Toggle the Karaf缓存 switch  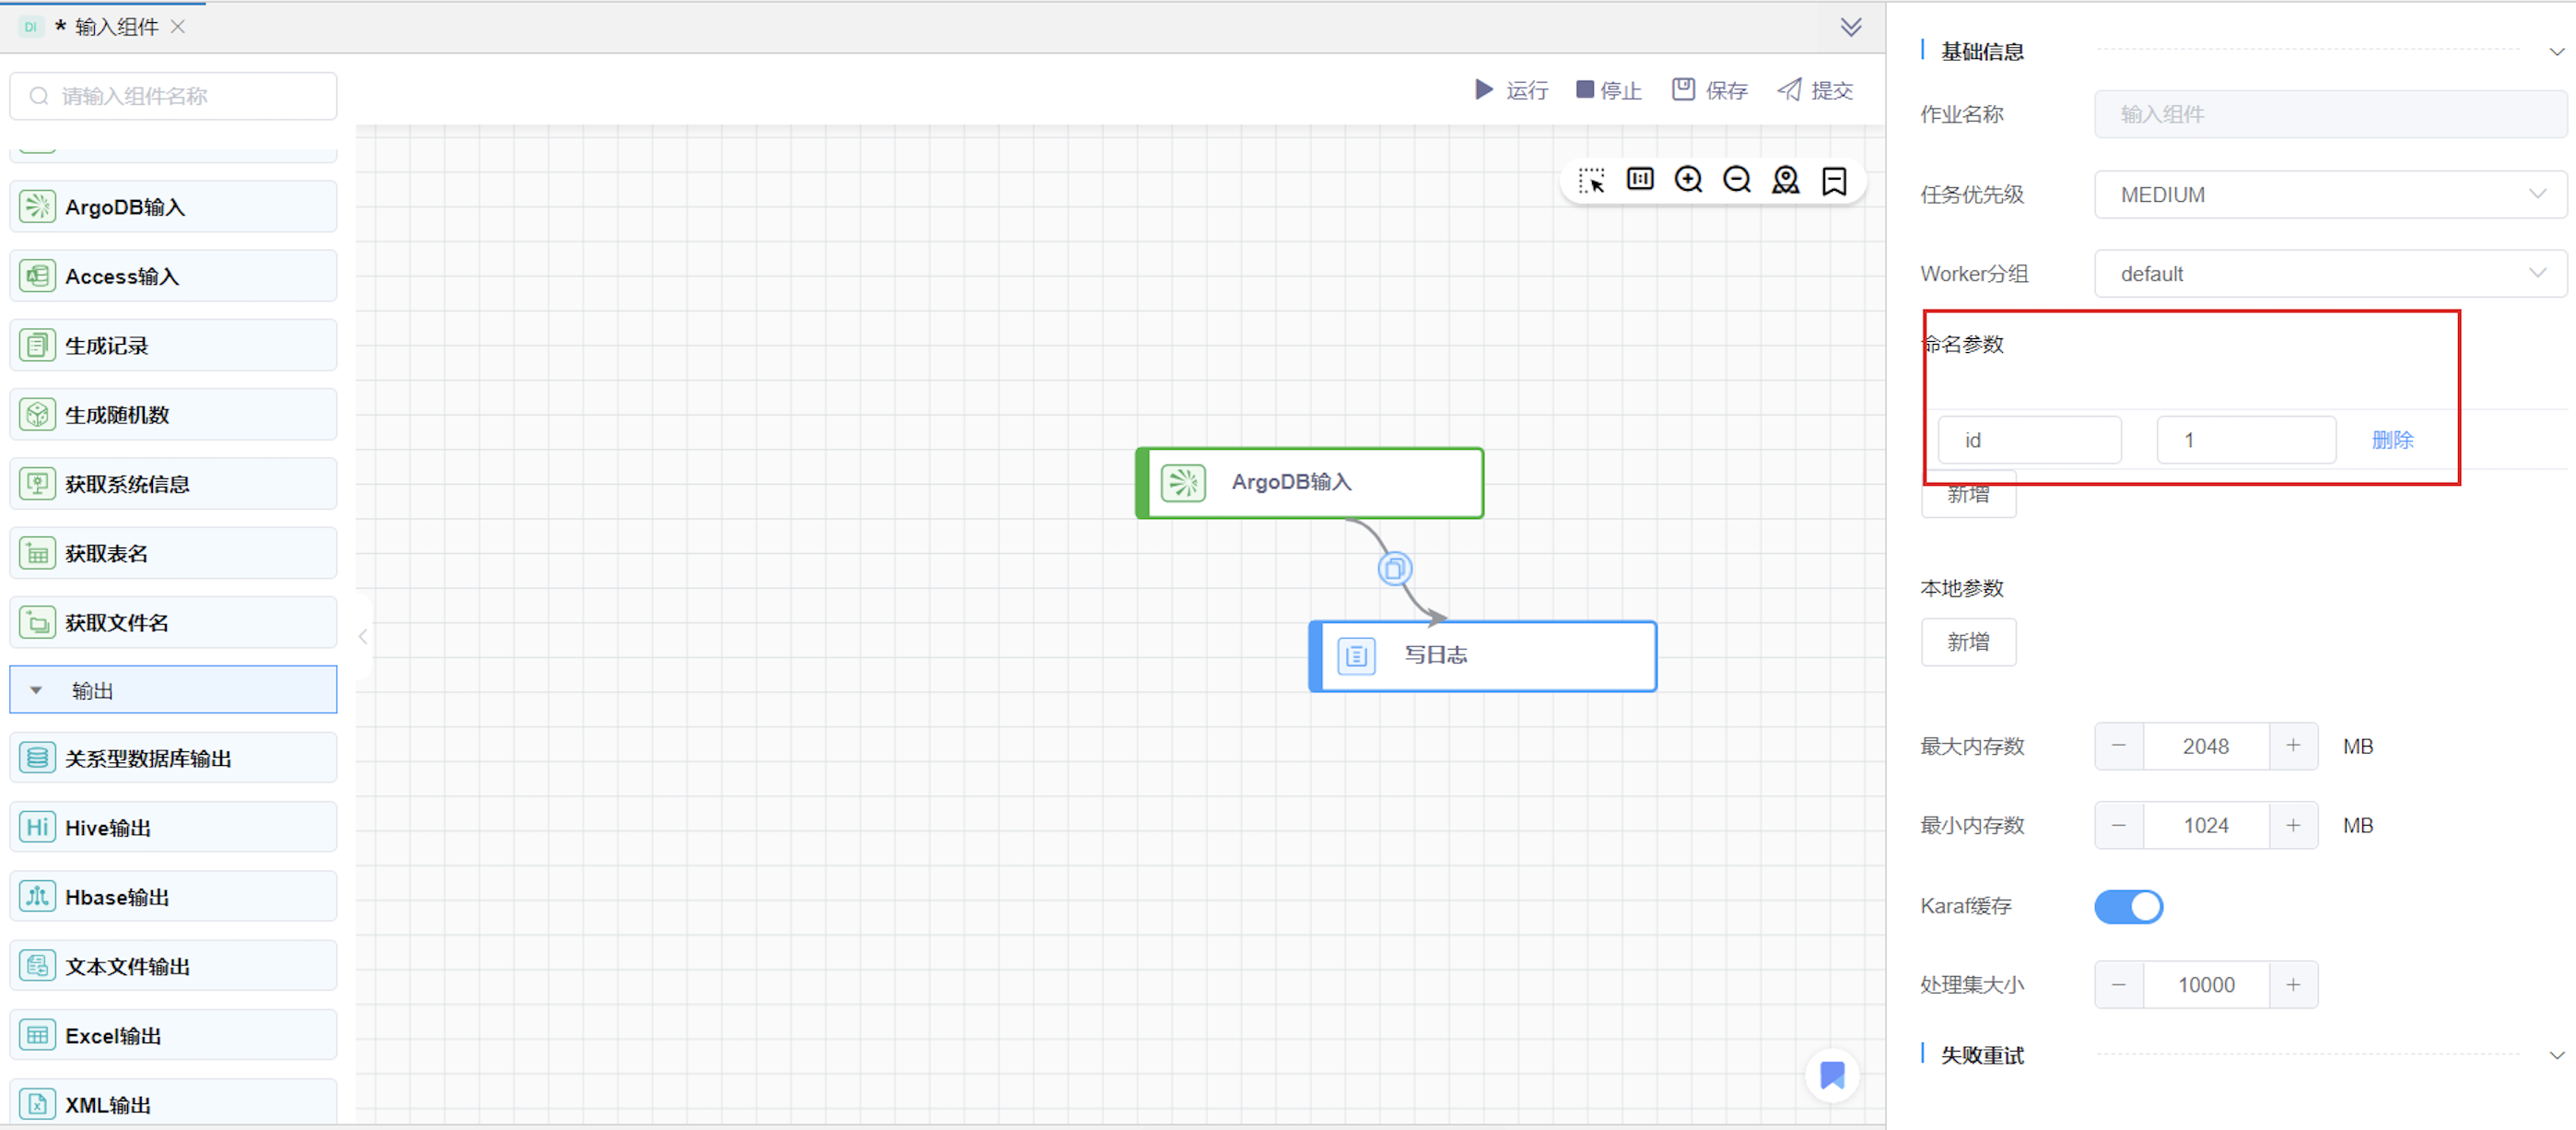click(x=2128, y=906)
